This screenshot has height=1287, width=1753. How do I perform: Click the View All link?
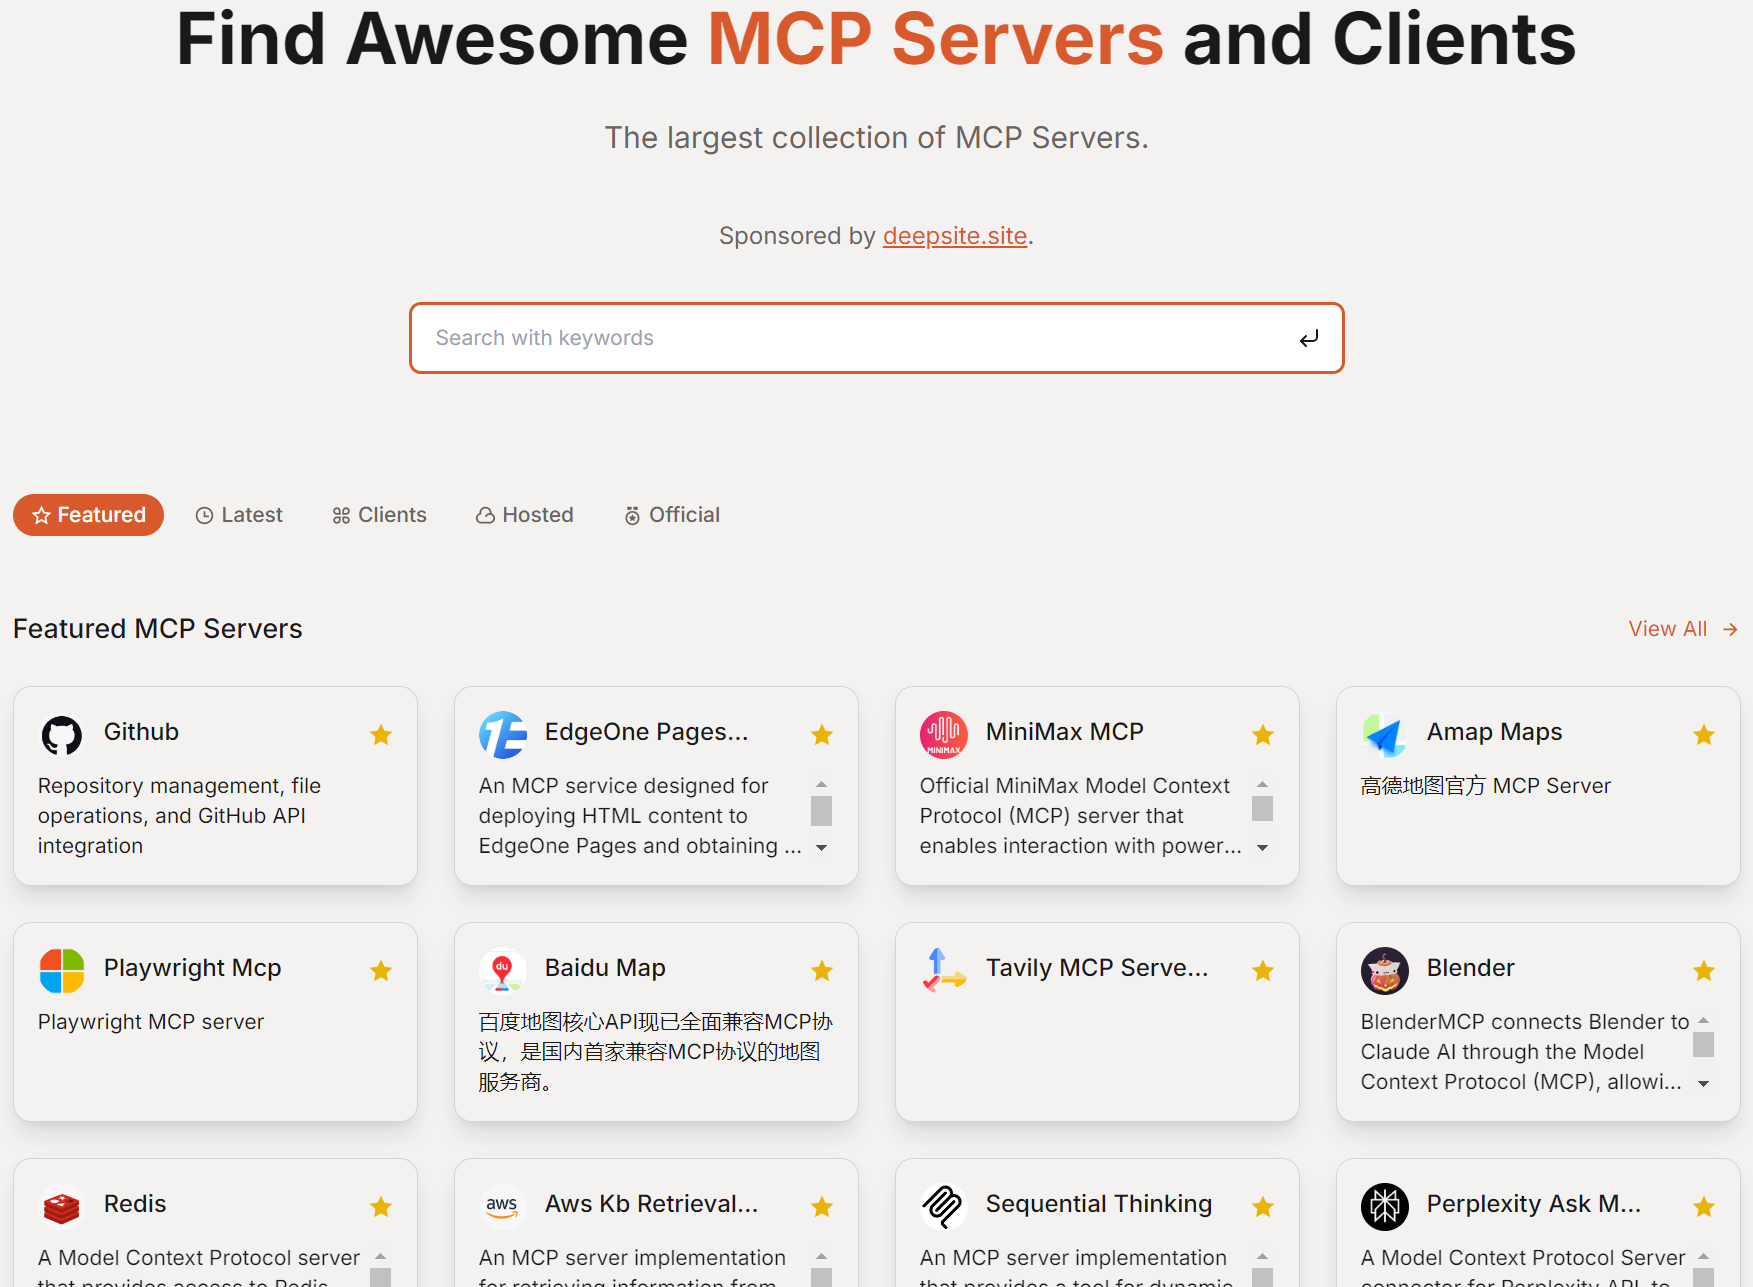click(x=1683, y=629)
